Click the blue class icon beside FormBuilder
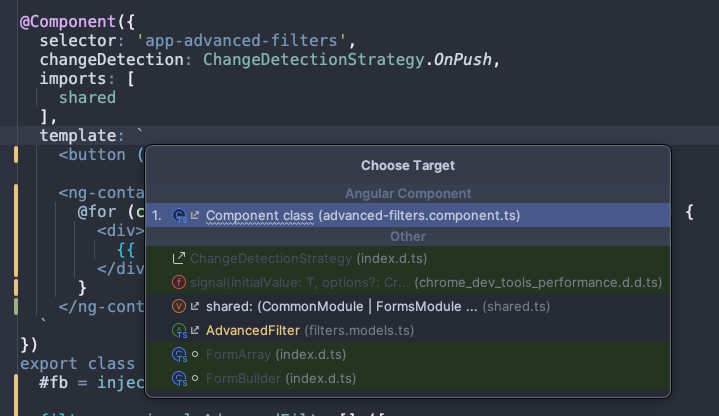Screen dimensions: 719x416 pyautogui.click(x=179, y=379)
